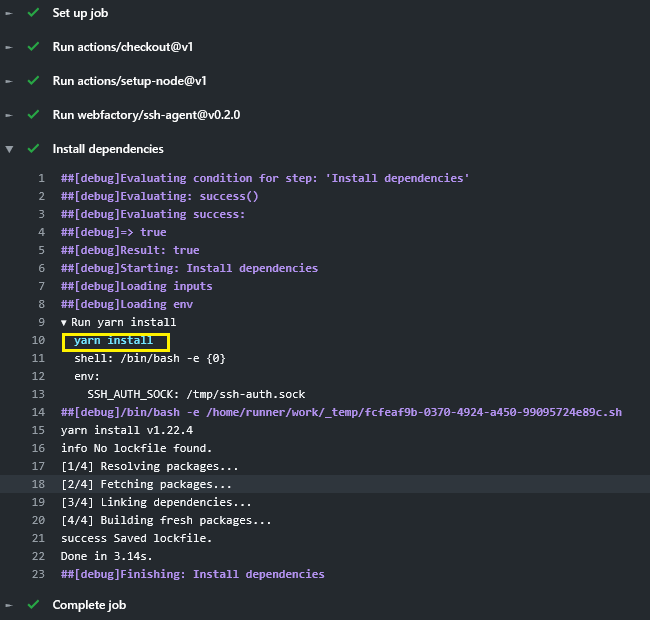650x620 pixels.
Task: Click the 'yarn install' command text
Action: point(114,341)
